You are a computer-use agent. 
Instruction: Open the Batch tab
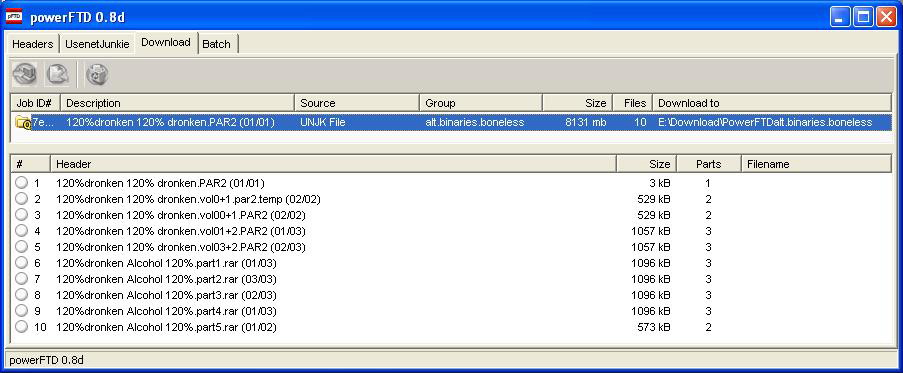pyautogui.click(x=217, y=44)
